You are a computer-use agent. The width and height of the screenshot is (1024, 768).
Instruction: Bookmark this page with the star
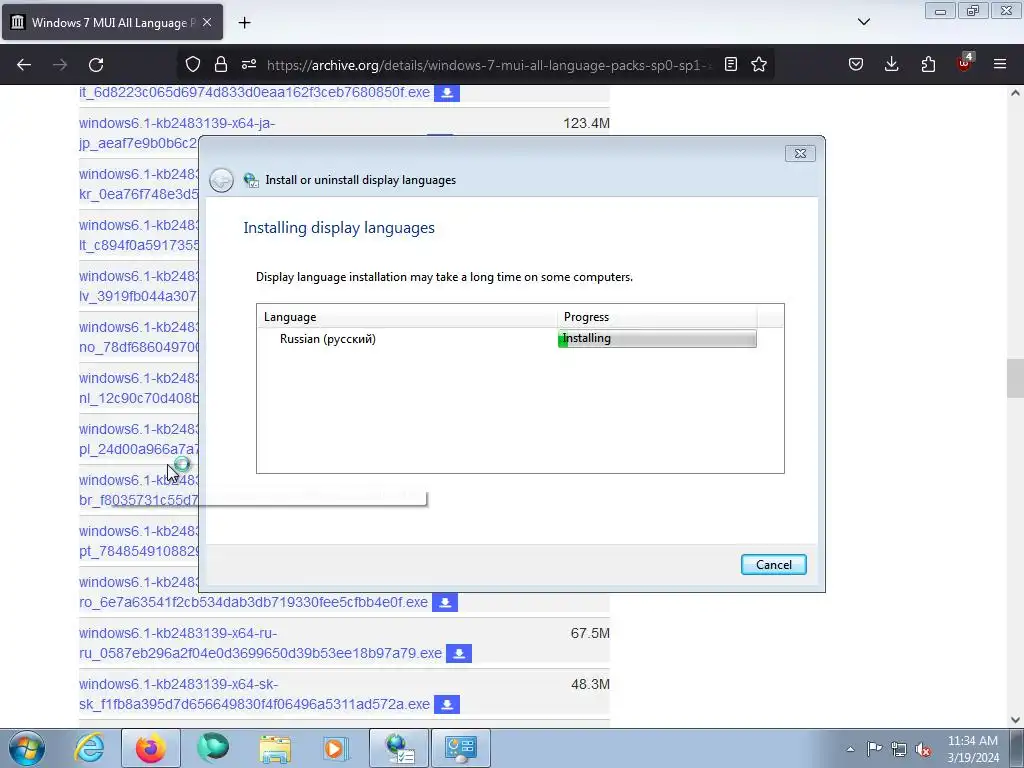coord(759,64)
